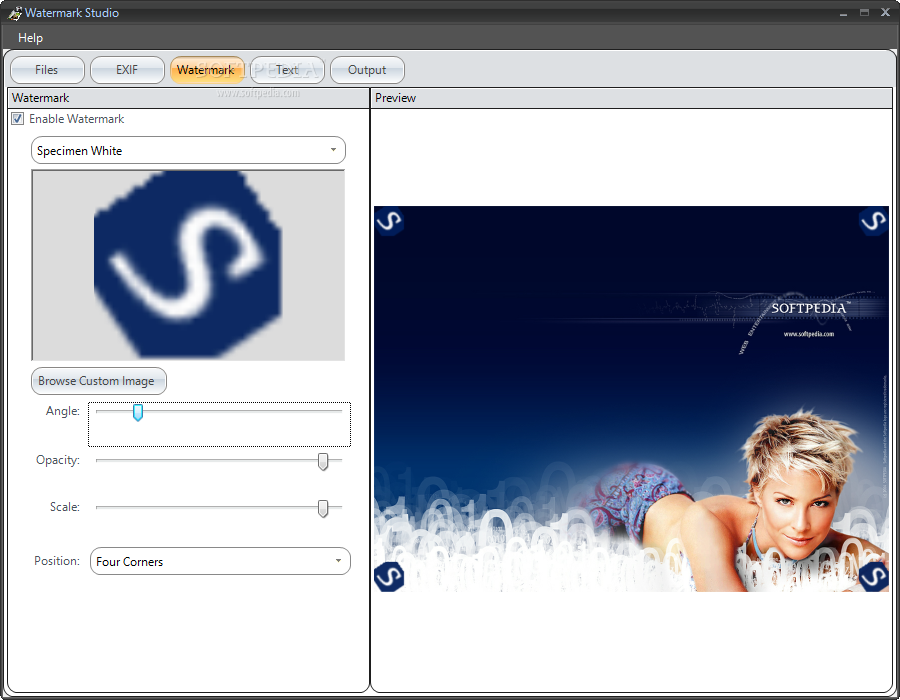Click the watermark specimen preview image
900x700 pixels.
(x=188, y=265)
